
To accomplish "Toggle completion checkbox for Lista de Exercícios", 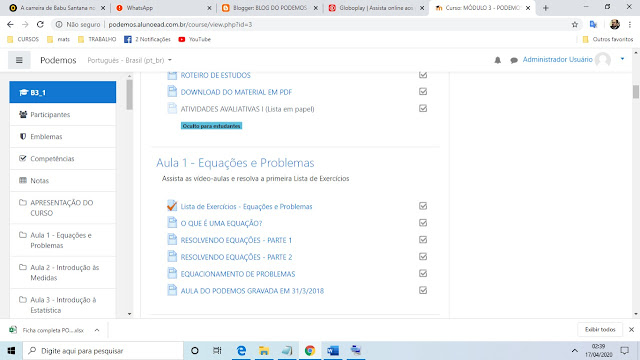I will pos(423,206).
